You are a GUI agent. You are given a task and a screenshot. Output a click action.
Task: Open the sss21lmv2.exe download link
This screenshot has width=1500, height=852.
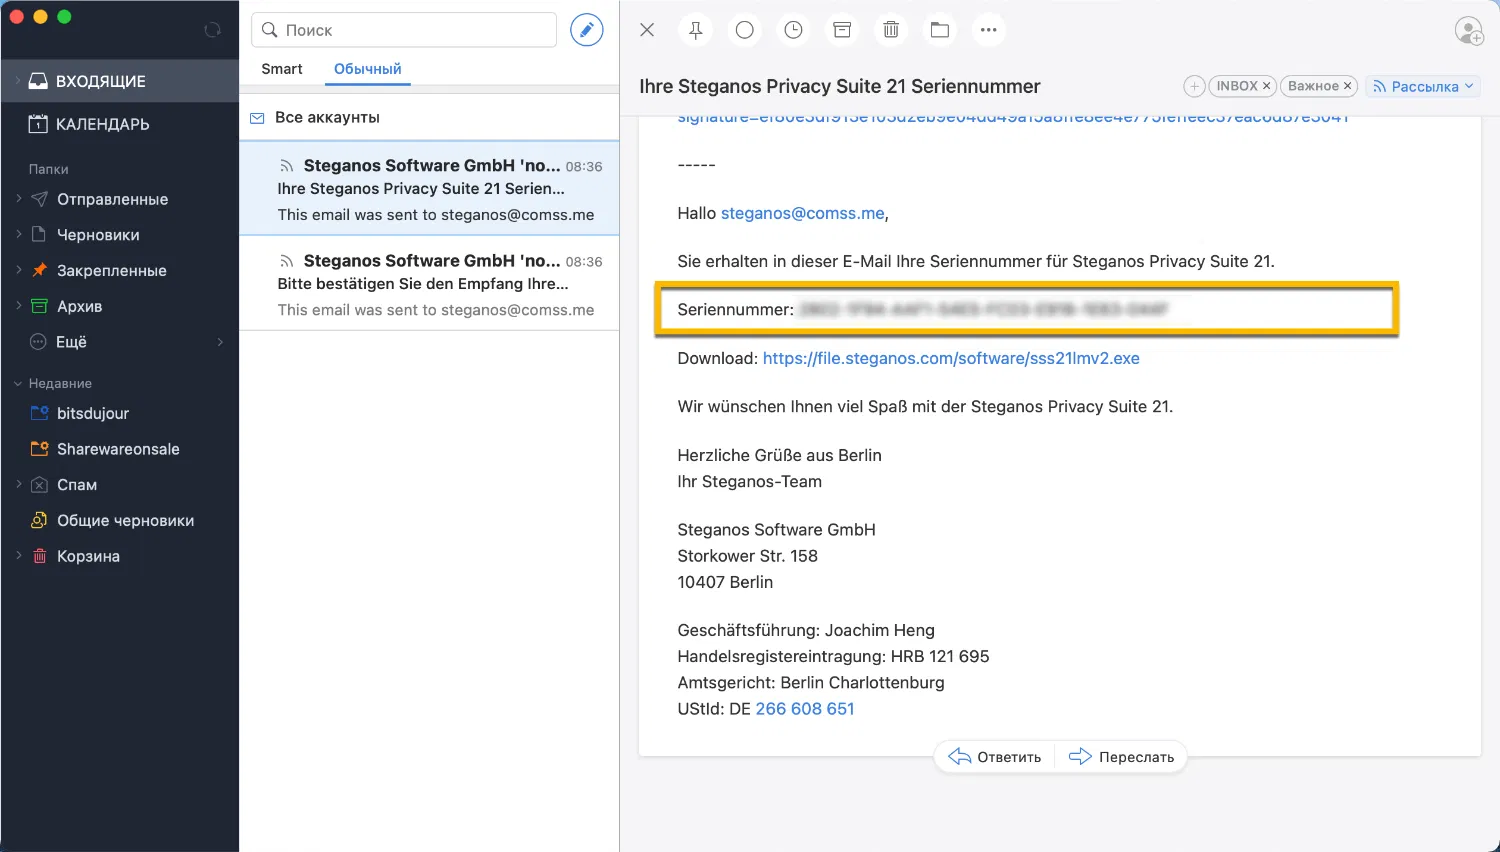click(x=951, y=358)
